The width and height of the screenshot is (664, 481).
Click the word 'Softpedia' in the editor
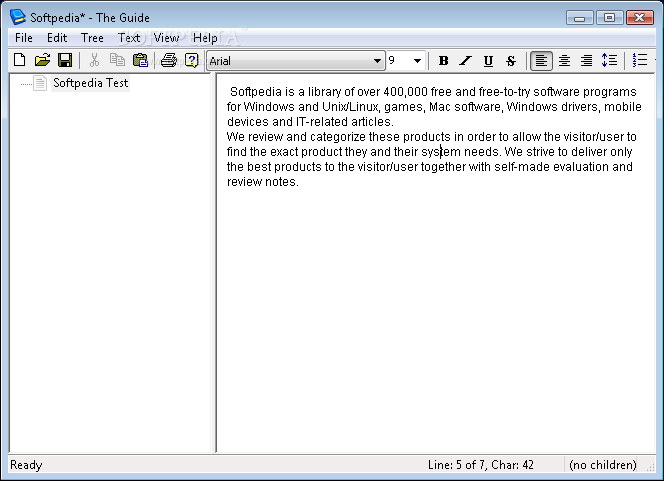[256, 92]
